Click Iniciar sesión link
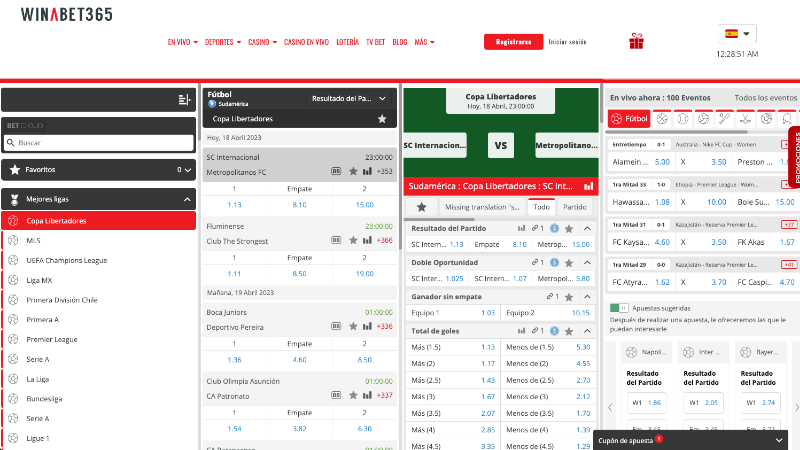800x450 pixels. tap(567, 42)
